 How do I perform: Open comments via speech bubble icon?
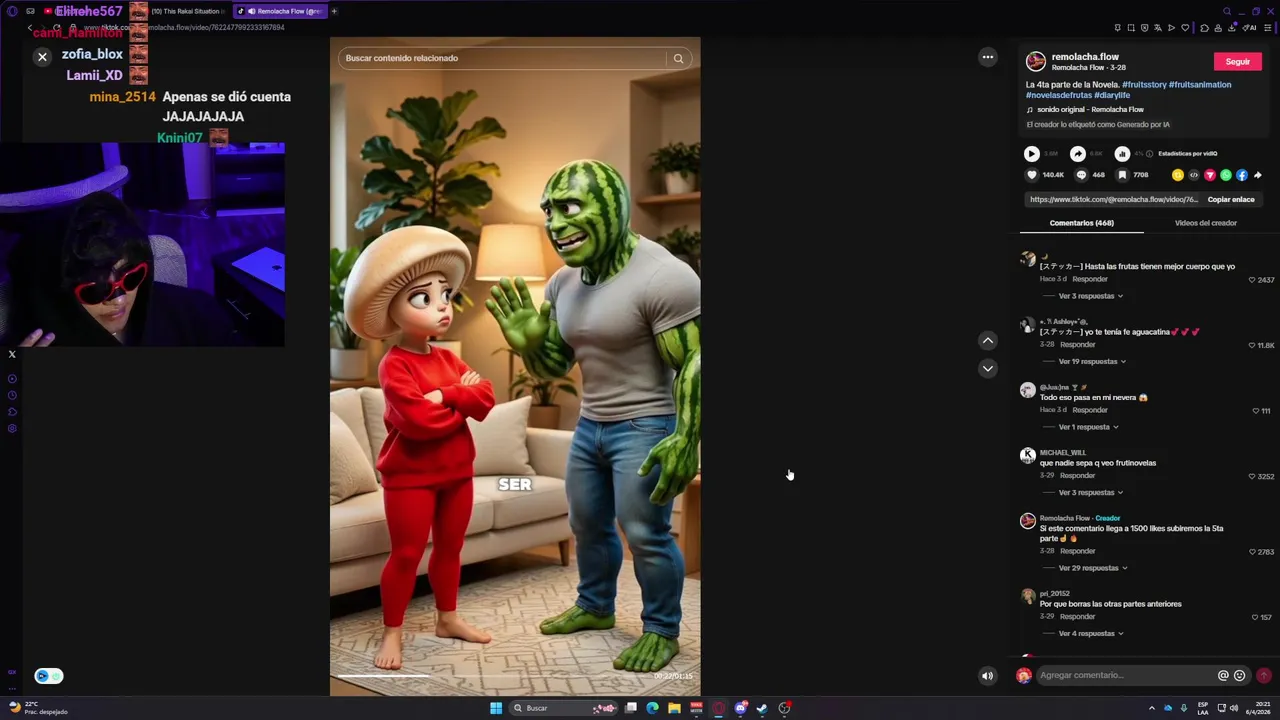(x=1081, y=175)
